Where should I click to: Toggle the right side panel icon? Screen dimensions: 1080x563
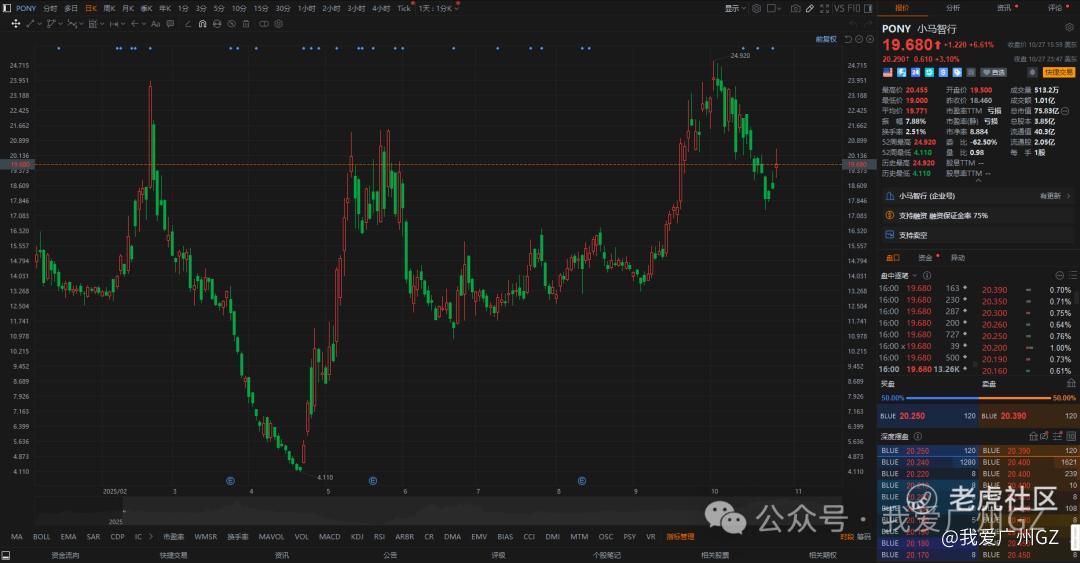(x=868, y=8)
